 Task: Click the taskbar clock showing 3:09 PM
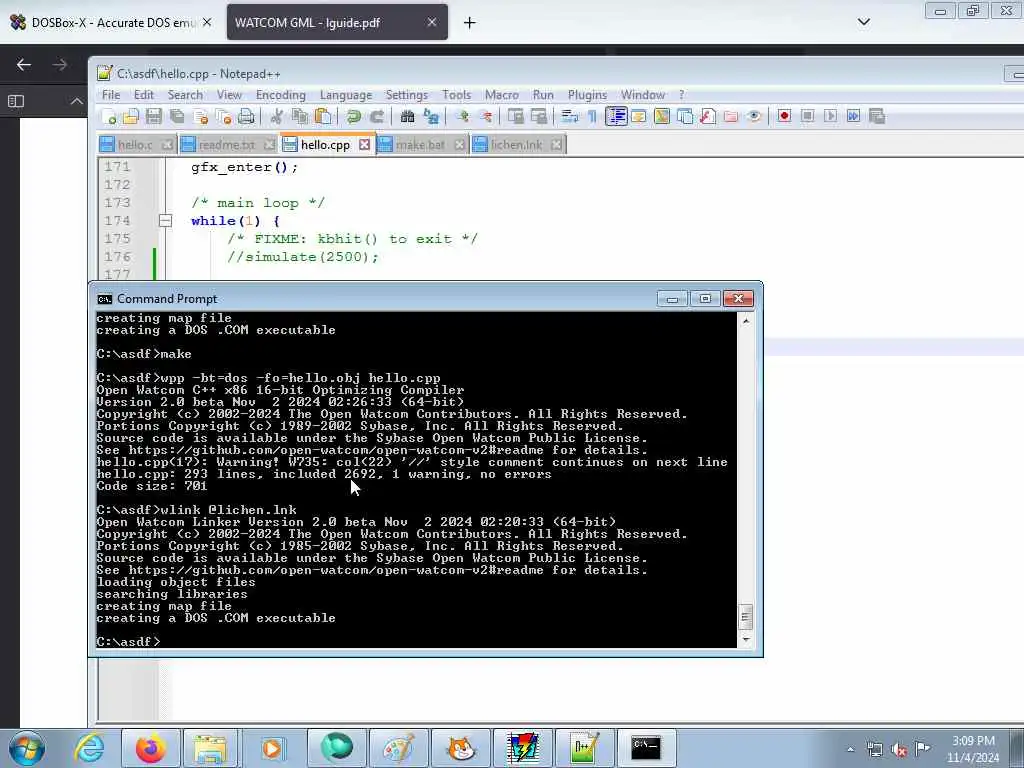(x=973, y=749)
